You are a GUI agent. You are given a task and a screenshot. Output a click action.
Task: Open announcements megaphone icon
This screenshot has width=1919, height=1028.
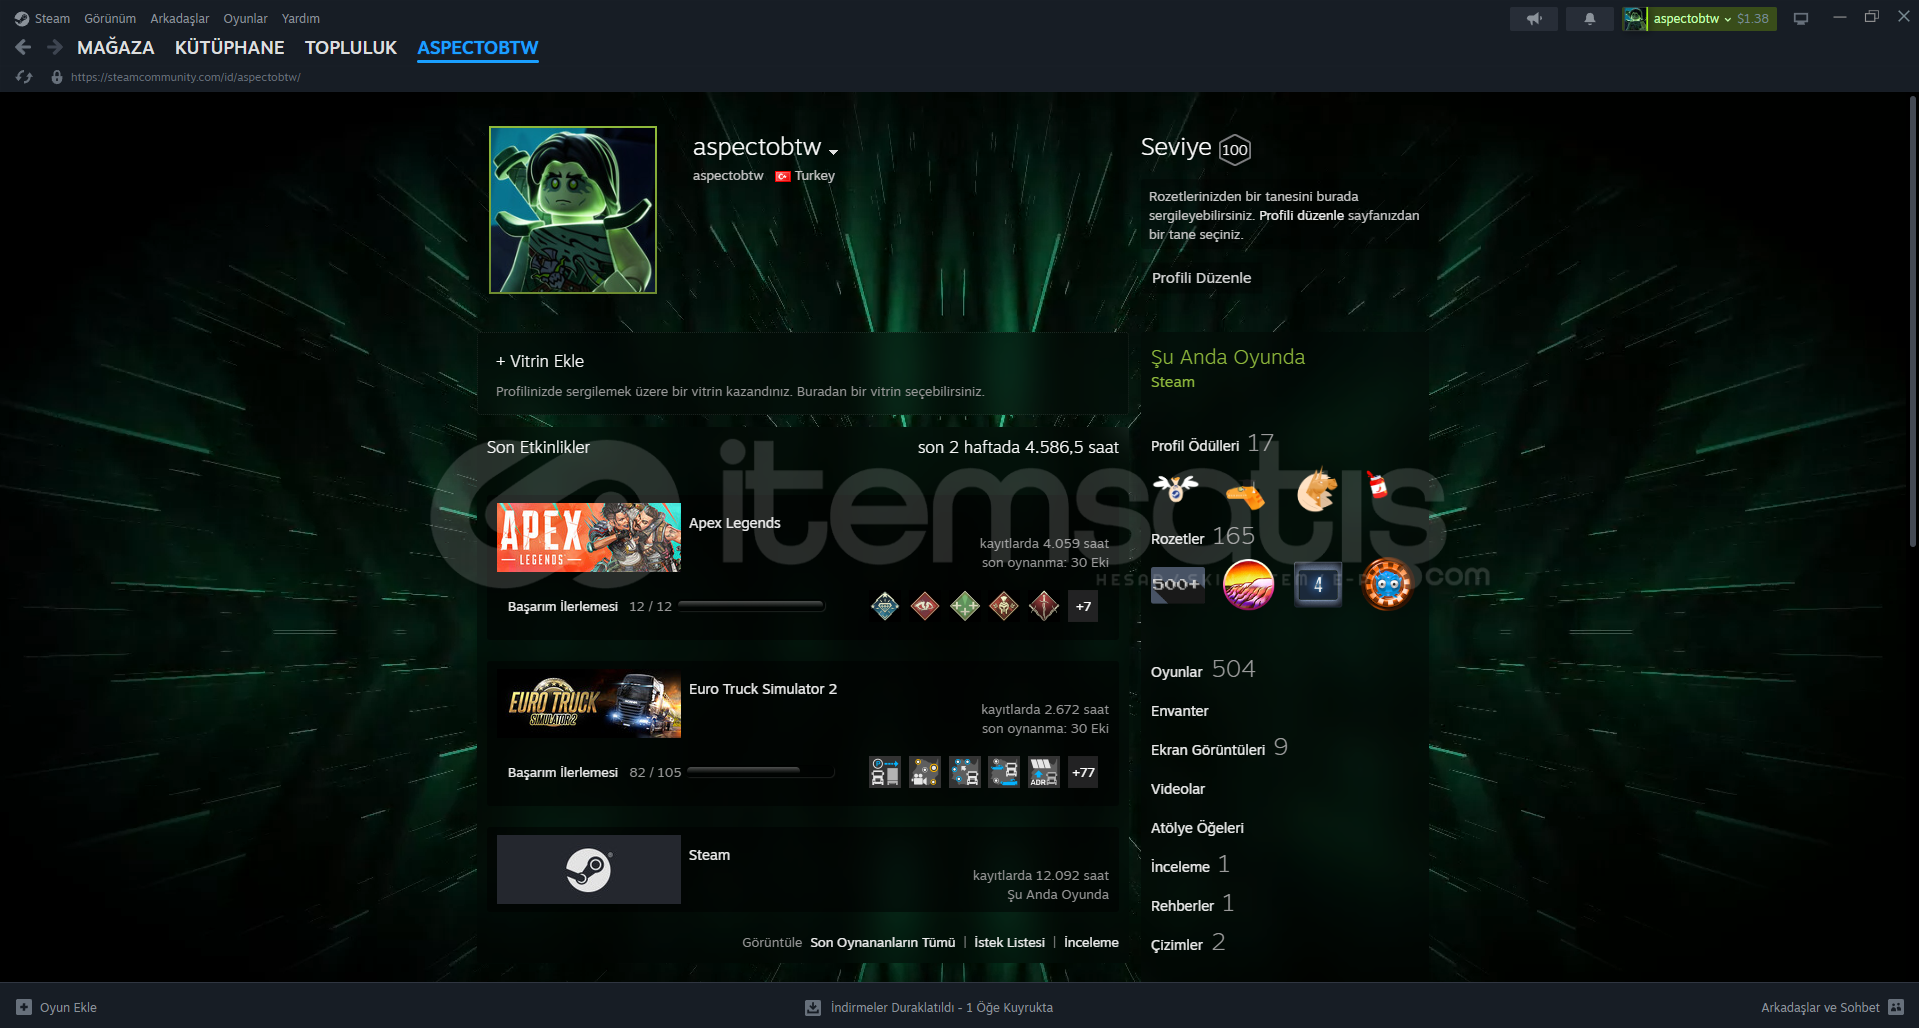pyautogui.click(x=1534, y=19)
